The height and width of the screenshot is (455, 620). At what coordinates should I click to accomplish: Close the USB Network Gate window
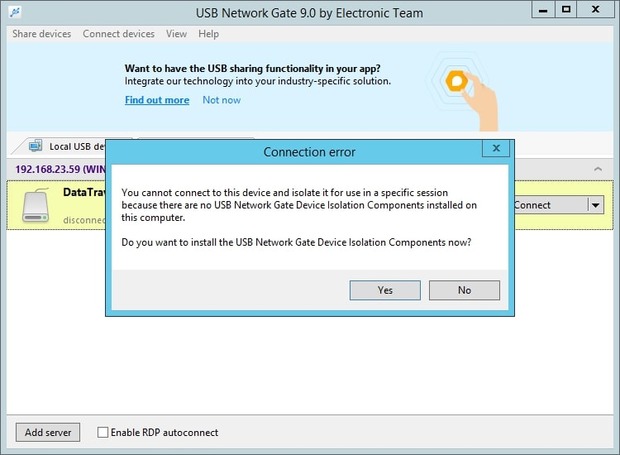[595, 9]
